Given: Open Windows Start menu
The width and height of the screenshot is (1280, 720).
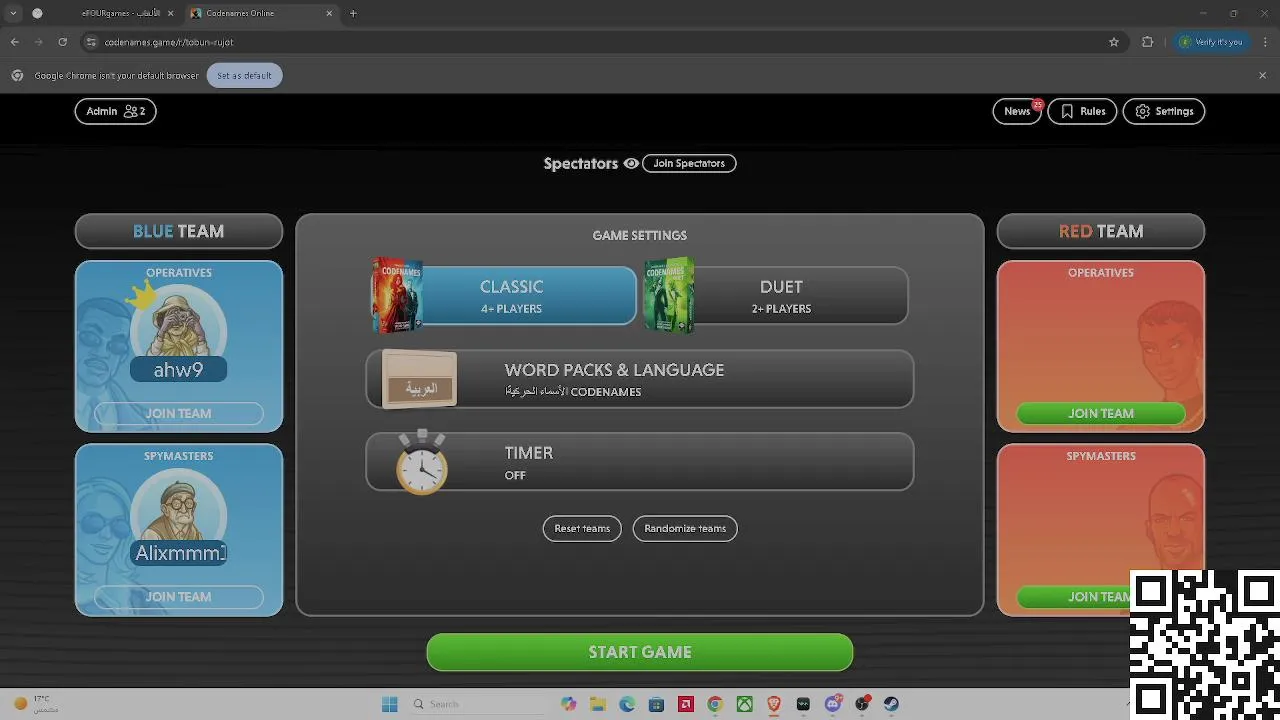Looking at the screenshot, I should pos(390,704).
